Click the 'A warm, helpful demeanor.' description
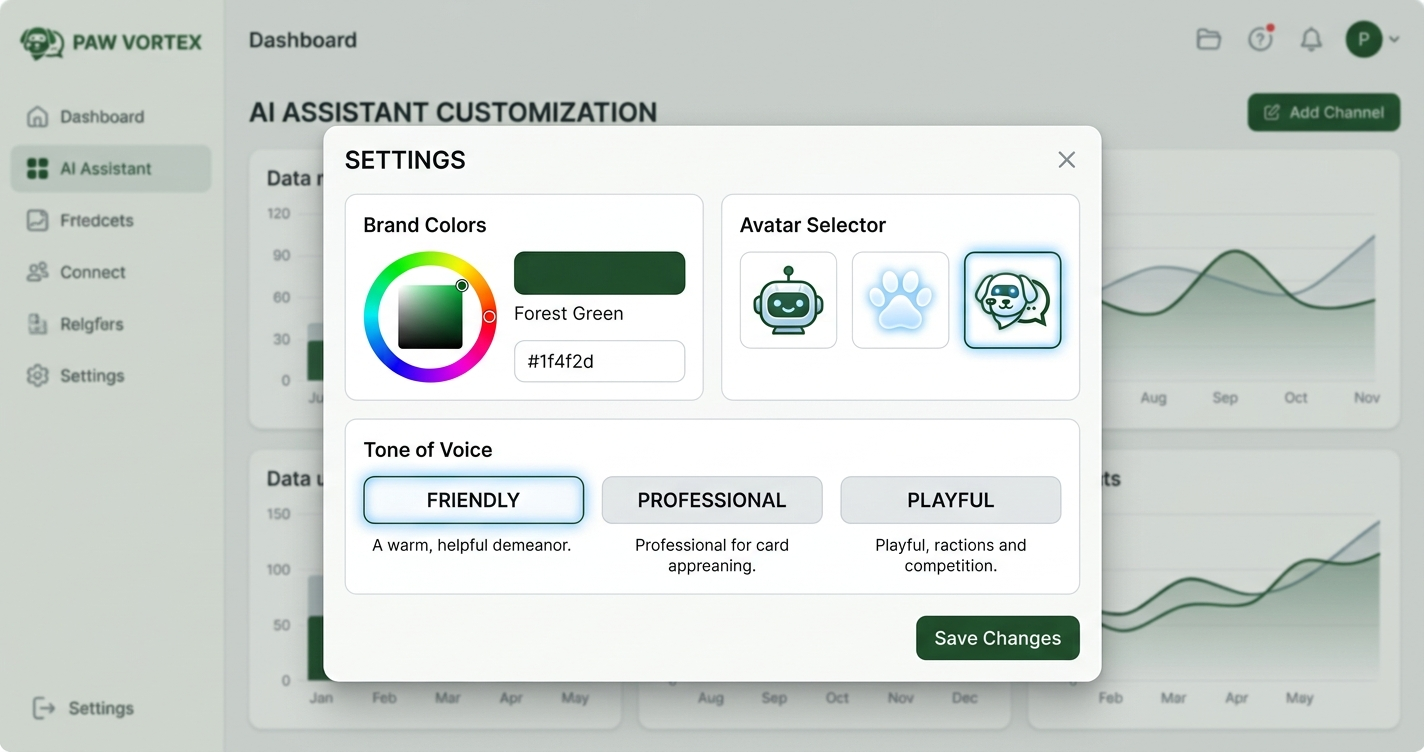The image size is (1424, 752). tap(472, 545)
